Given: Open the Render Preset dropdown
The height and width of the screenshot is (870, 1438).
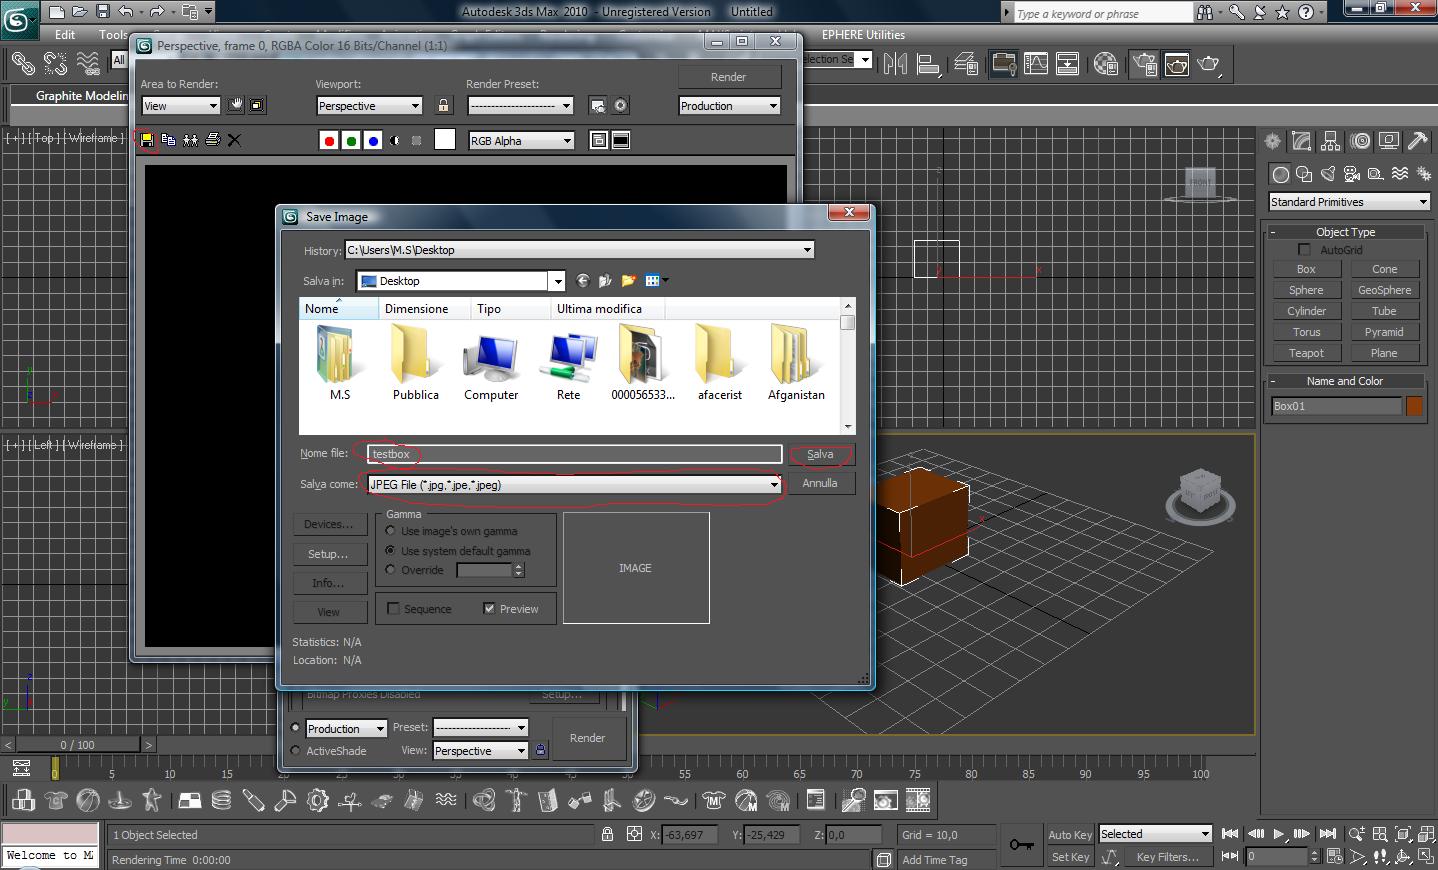Looking at the screenshot, I should (520, 106).
